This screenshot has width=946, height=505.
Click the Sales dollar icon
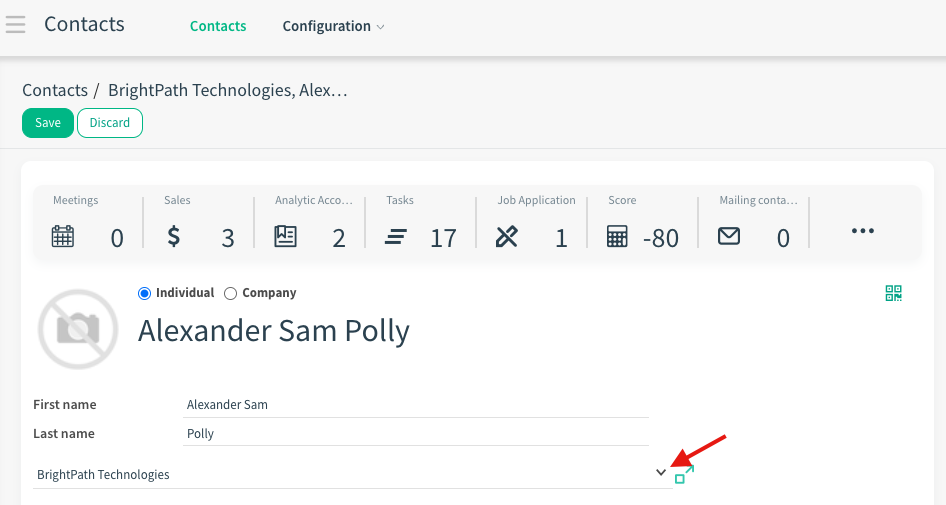pyautogui.click(x=174, y=237)
